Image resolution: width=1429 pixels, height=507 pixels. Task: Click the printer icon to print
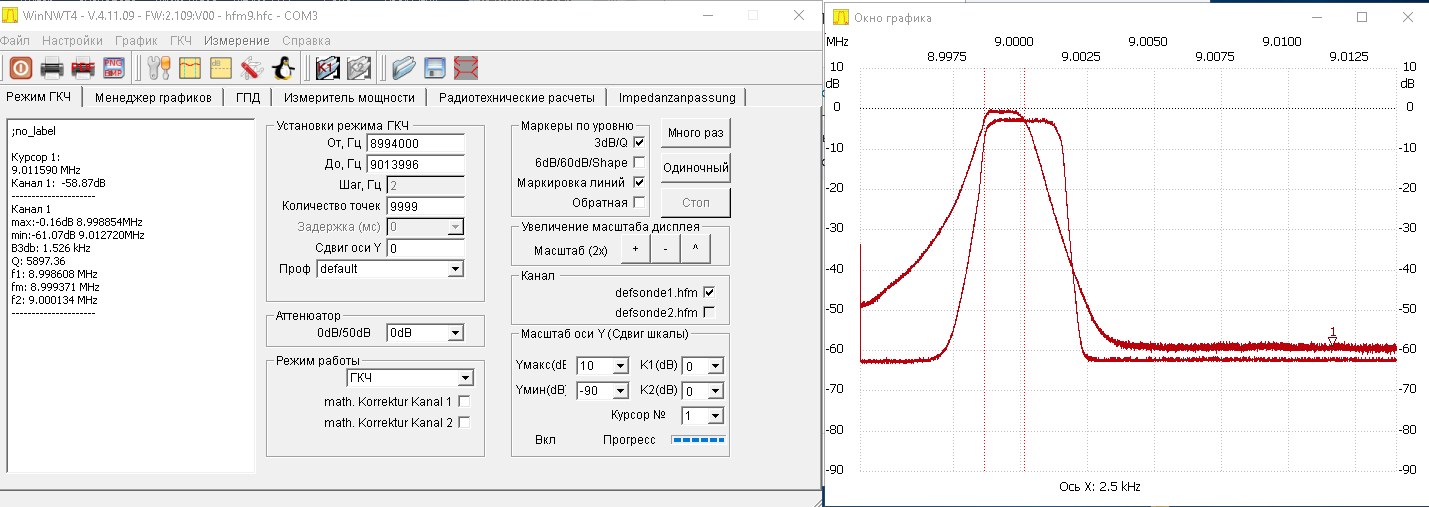pyautogui.click(x=52, y=68)
